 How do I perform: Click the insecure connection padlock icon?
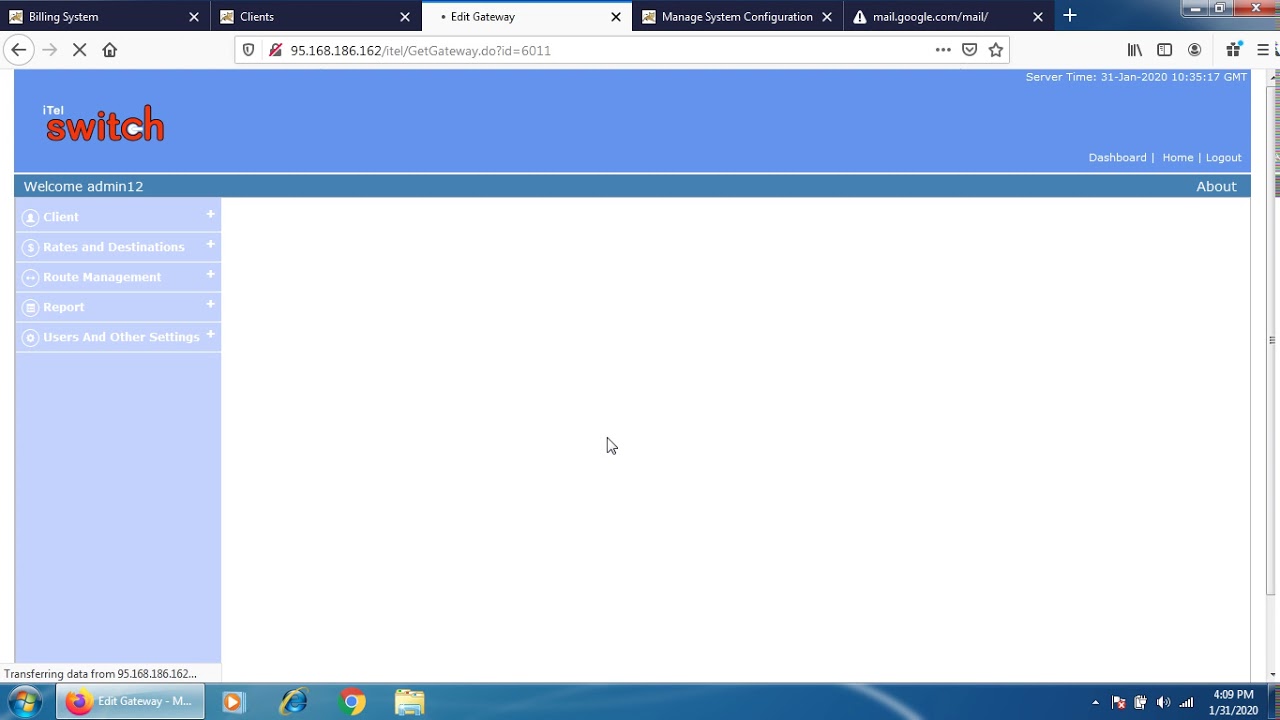[275, 50]
